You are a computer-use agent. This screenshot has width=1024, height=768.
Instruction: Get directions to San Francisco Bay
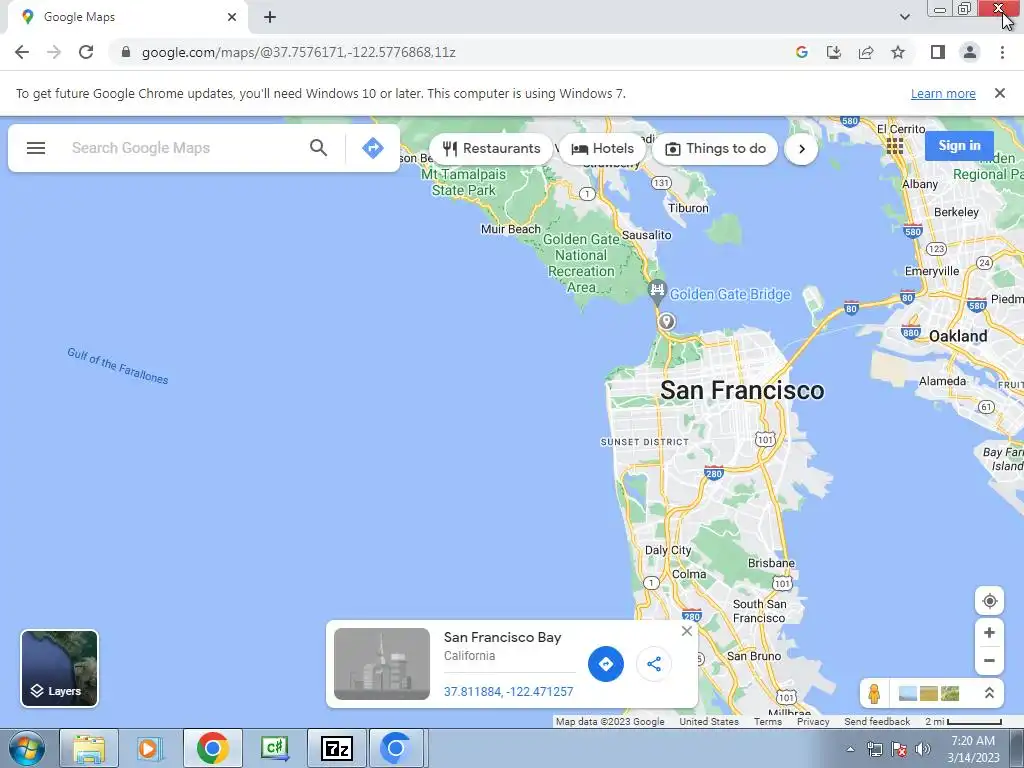[605, 664]
